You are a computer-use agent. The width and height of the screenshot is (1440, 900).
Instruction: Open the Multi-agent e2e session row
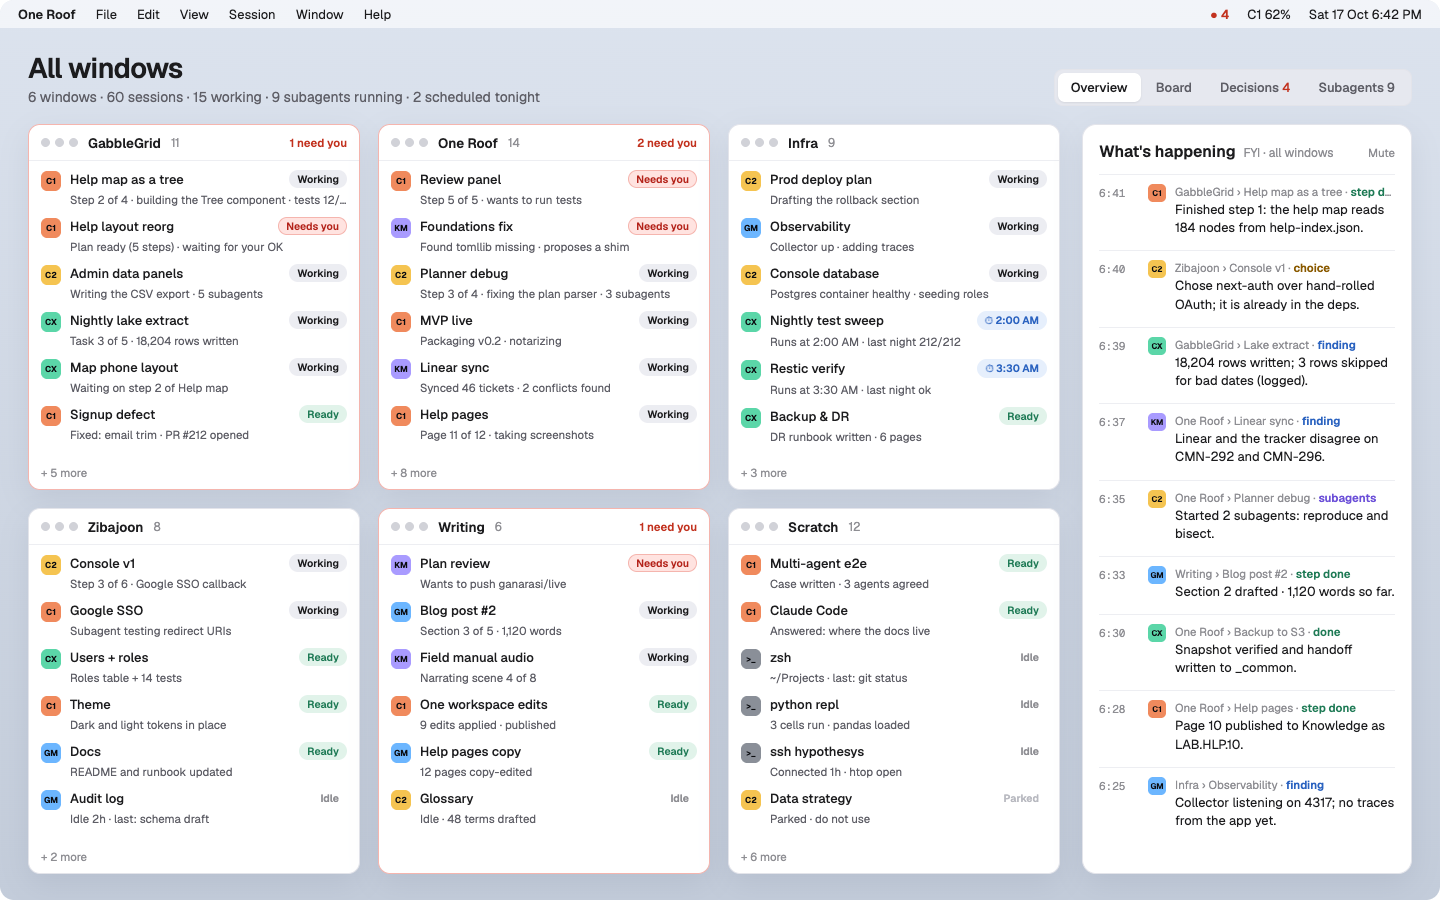point(894,573)
